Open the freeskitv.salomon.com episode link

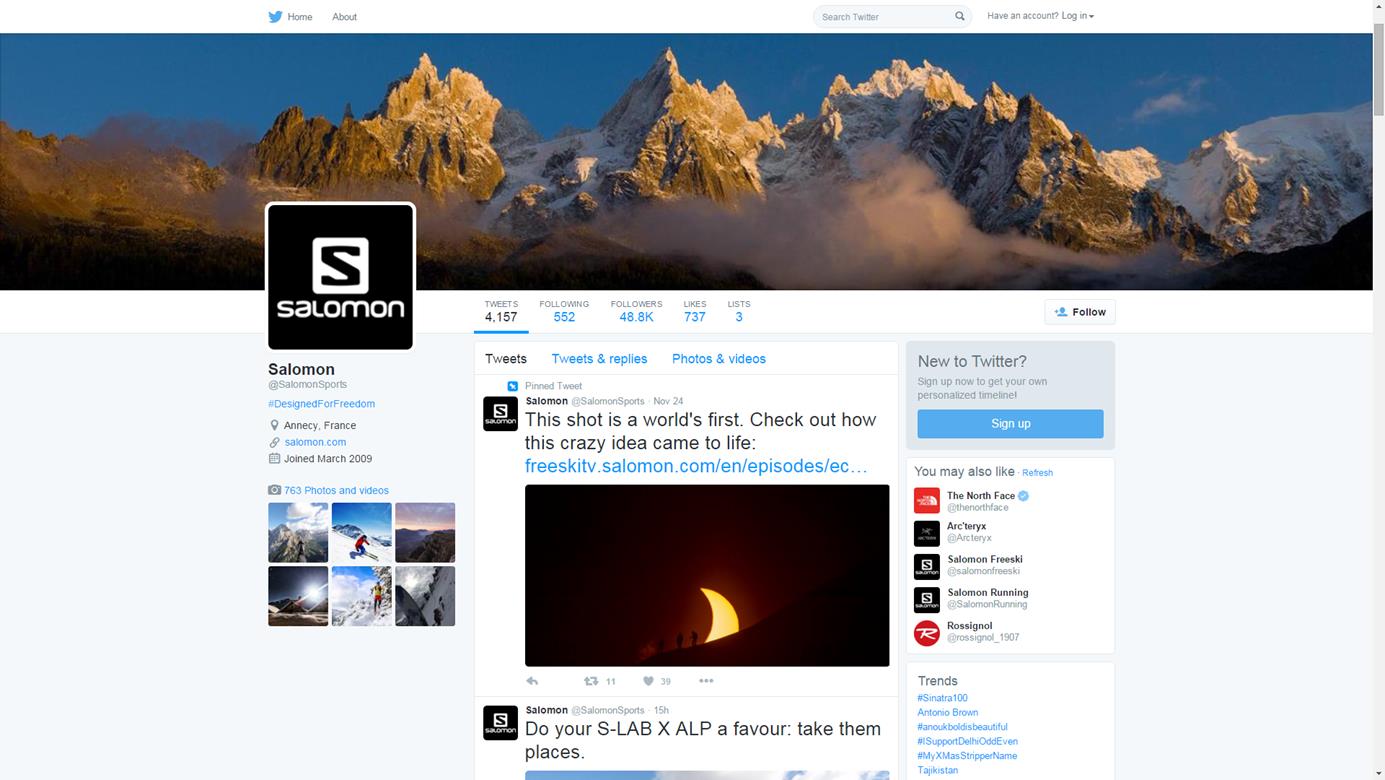(x=696, y=466)
